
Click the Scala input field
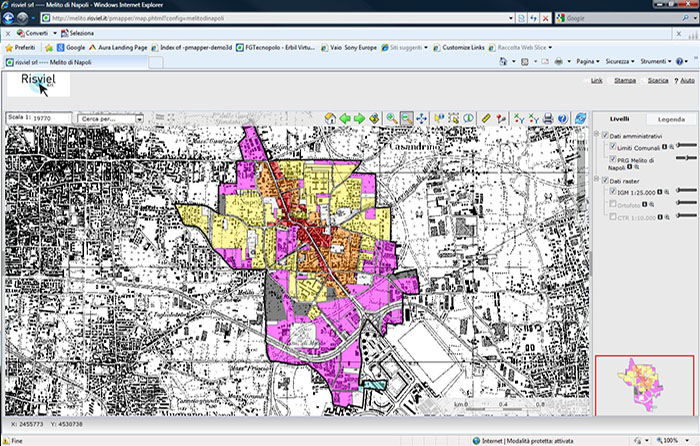(50, 118)
